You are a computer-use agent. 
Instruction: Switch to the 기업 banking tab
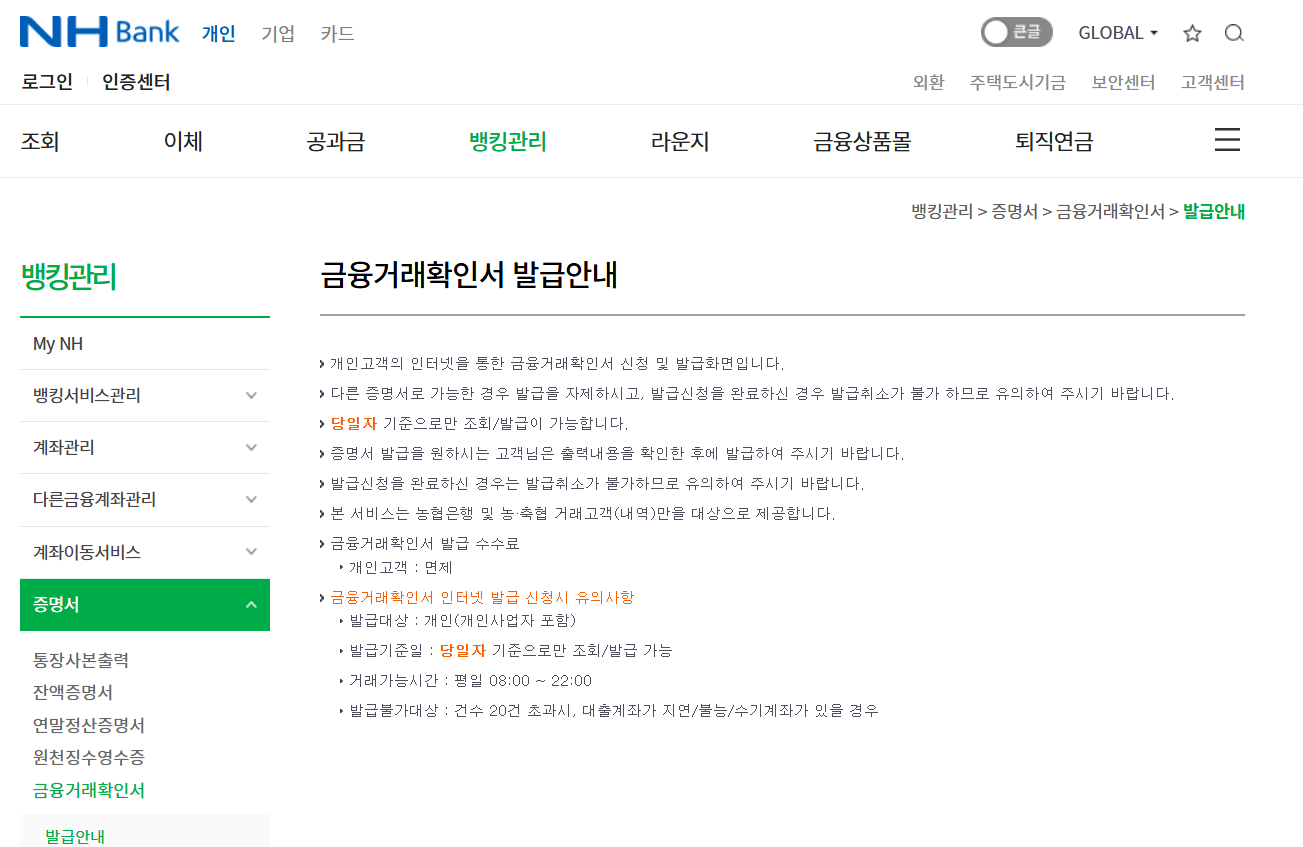(x=278, y=33)
